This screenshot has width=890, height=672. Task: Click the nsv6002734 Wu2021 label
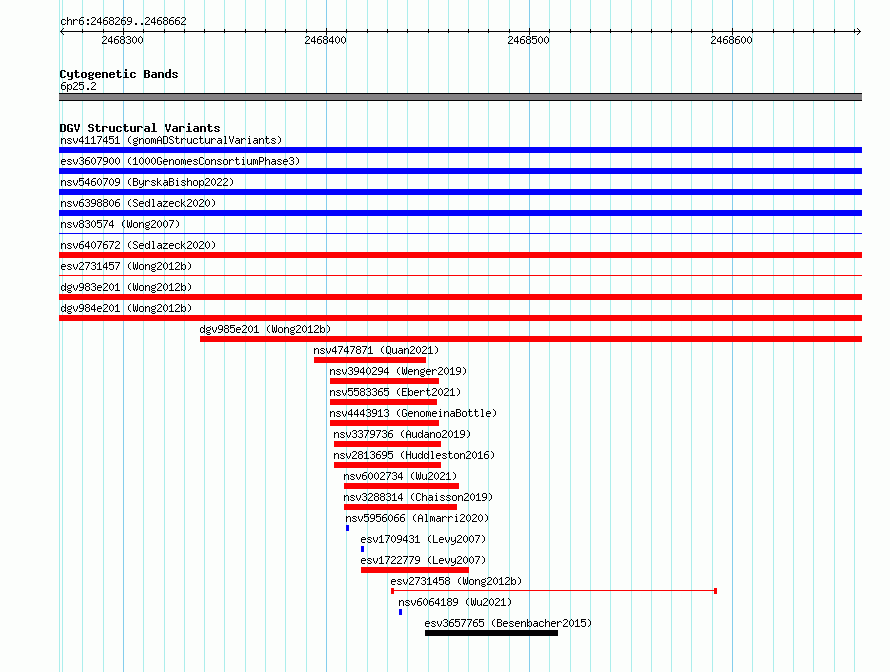click(x=400, y=476)
